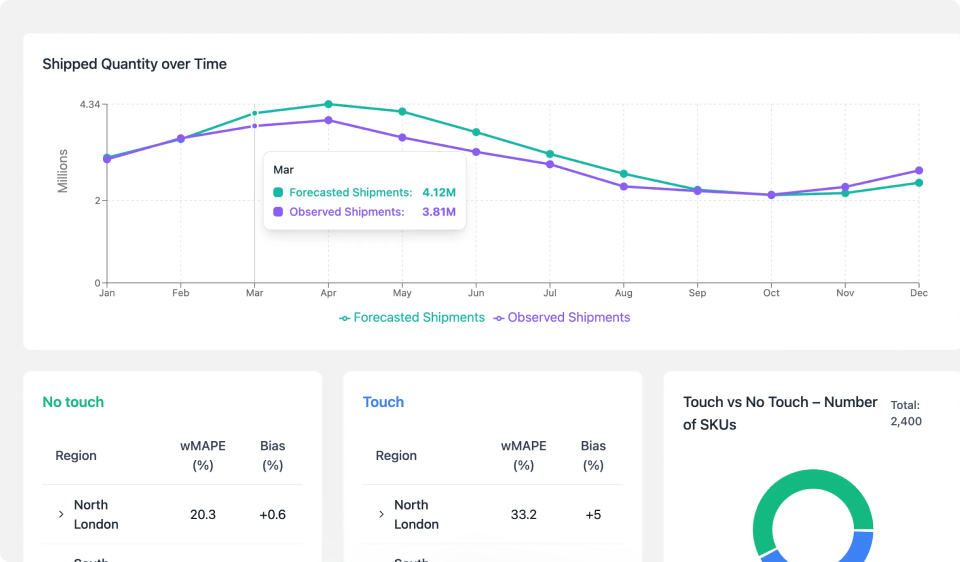
Task: Sort by wMAPE column in No touch table
Action: tap(203, 455)
